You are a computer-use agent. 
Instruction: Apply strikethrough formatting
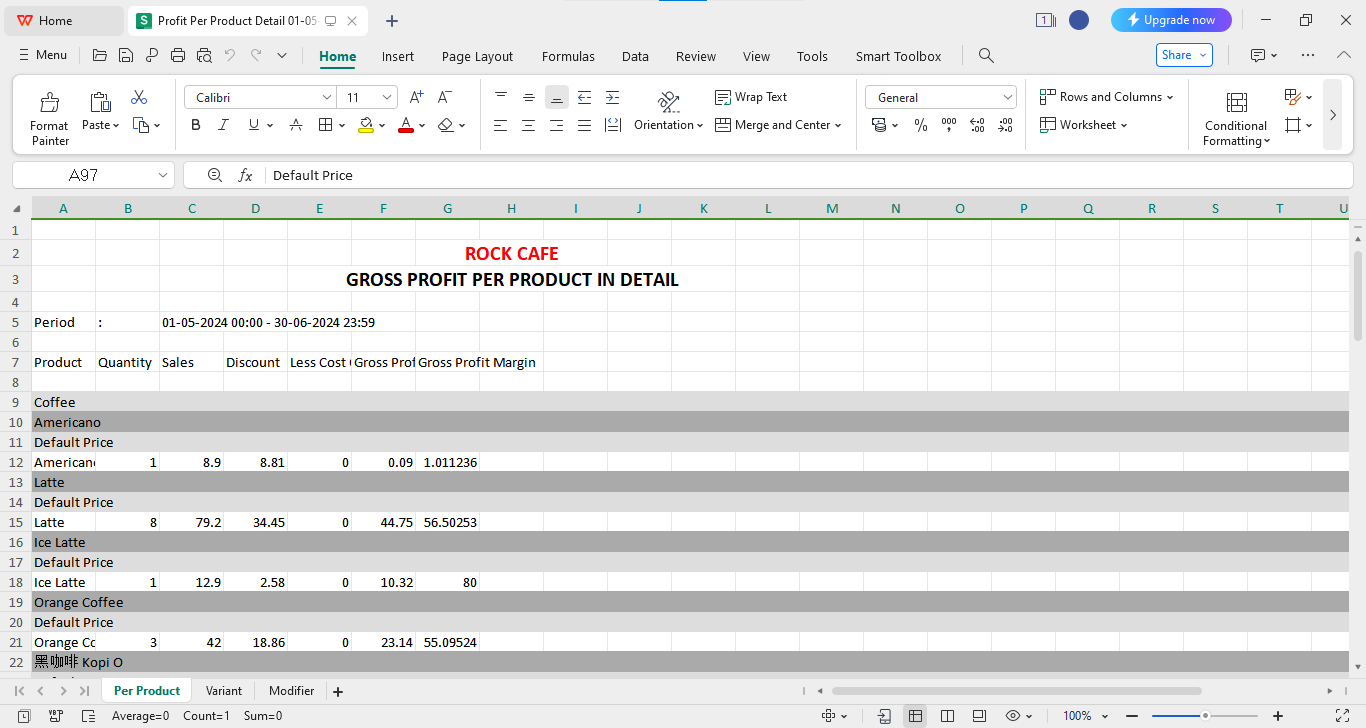click(296, 125)
